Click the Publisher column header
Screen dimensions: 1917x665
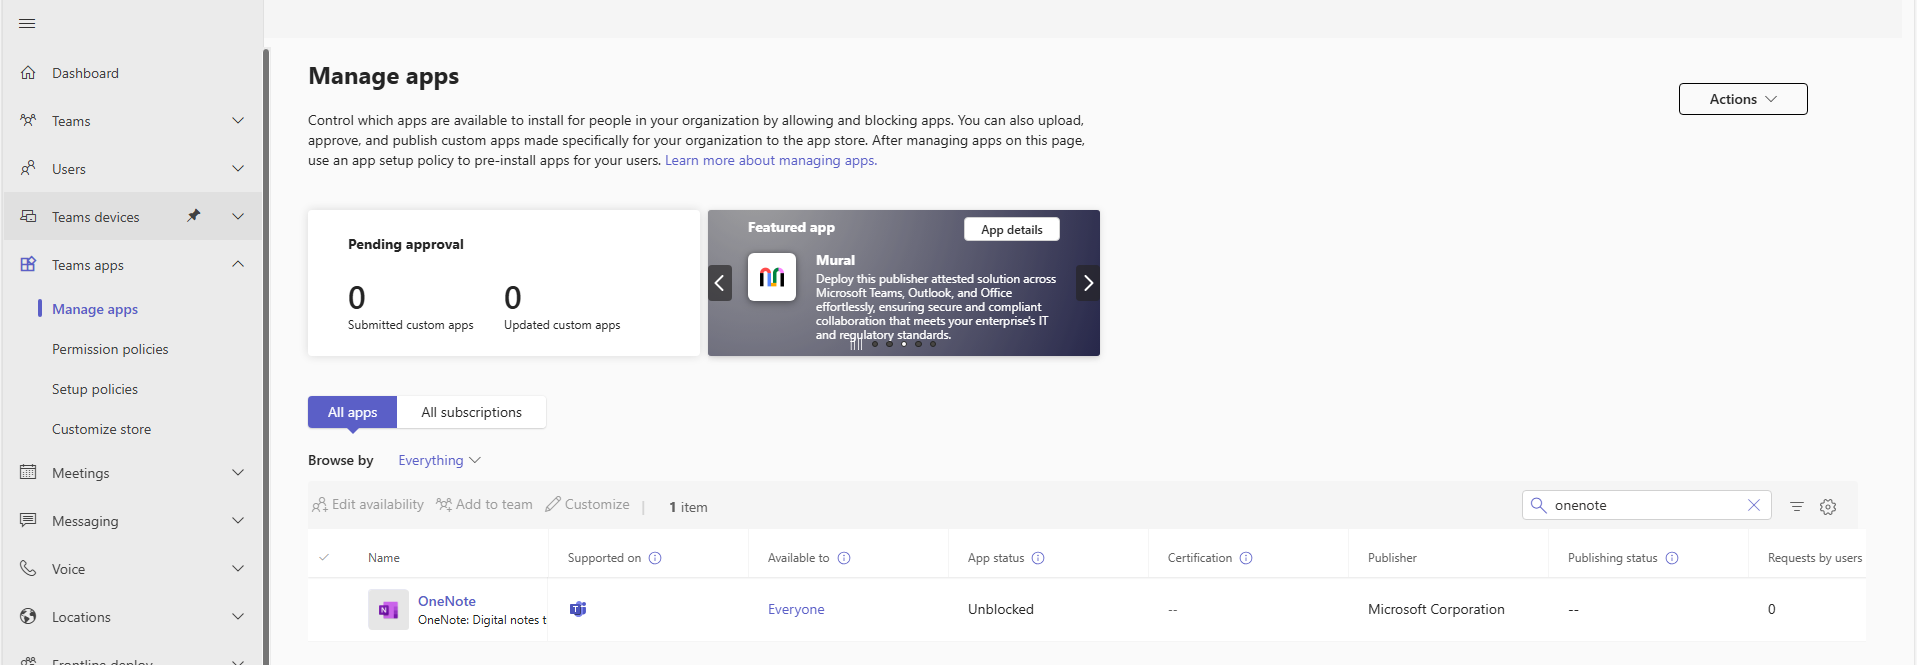pos(1392,558)
